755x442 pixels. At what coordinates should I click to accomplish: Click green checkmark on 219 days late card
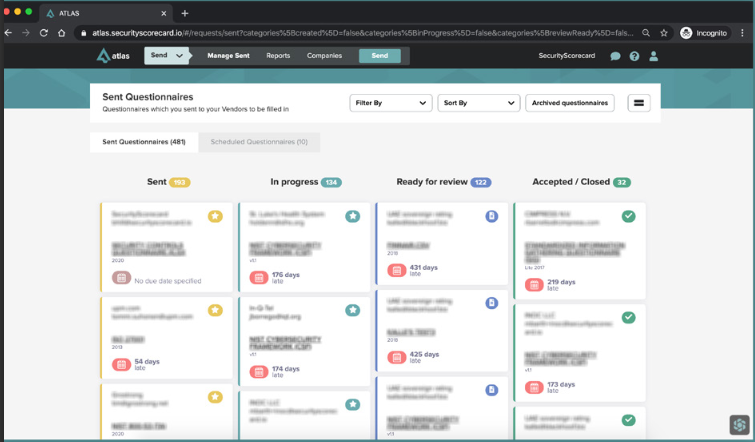click(x=628, y=216)
